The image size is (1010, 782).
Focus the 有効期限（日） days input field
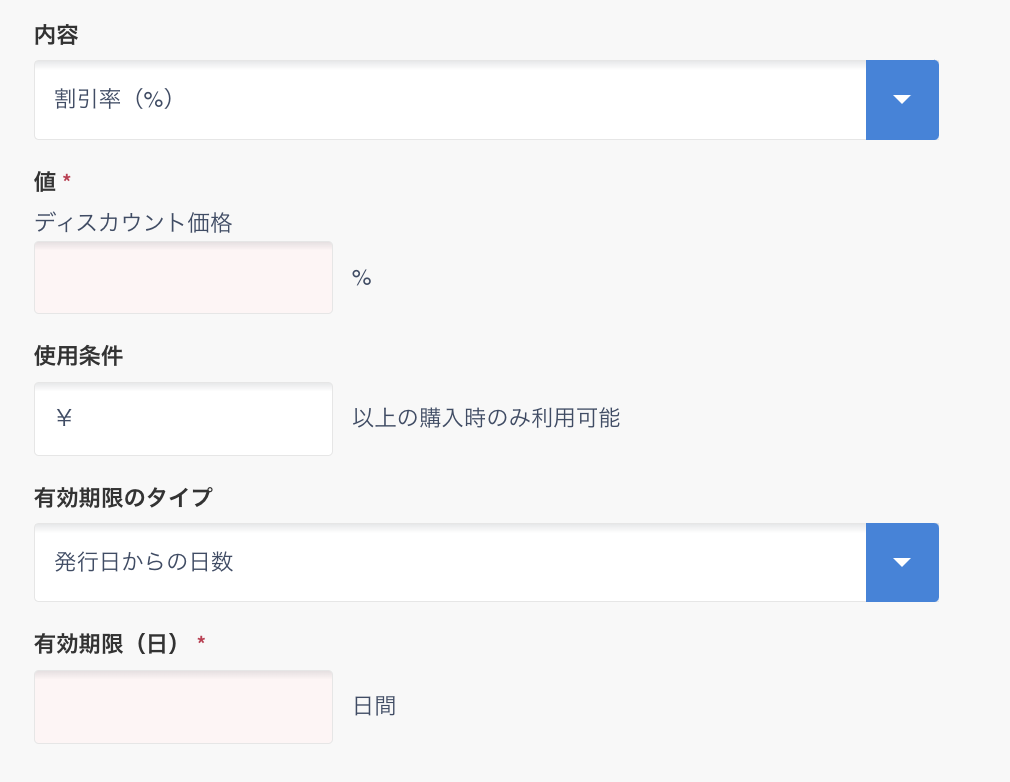[183, 707]
